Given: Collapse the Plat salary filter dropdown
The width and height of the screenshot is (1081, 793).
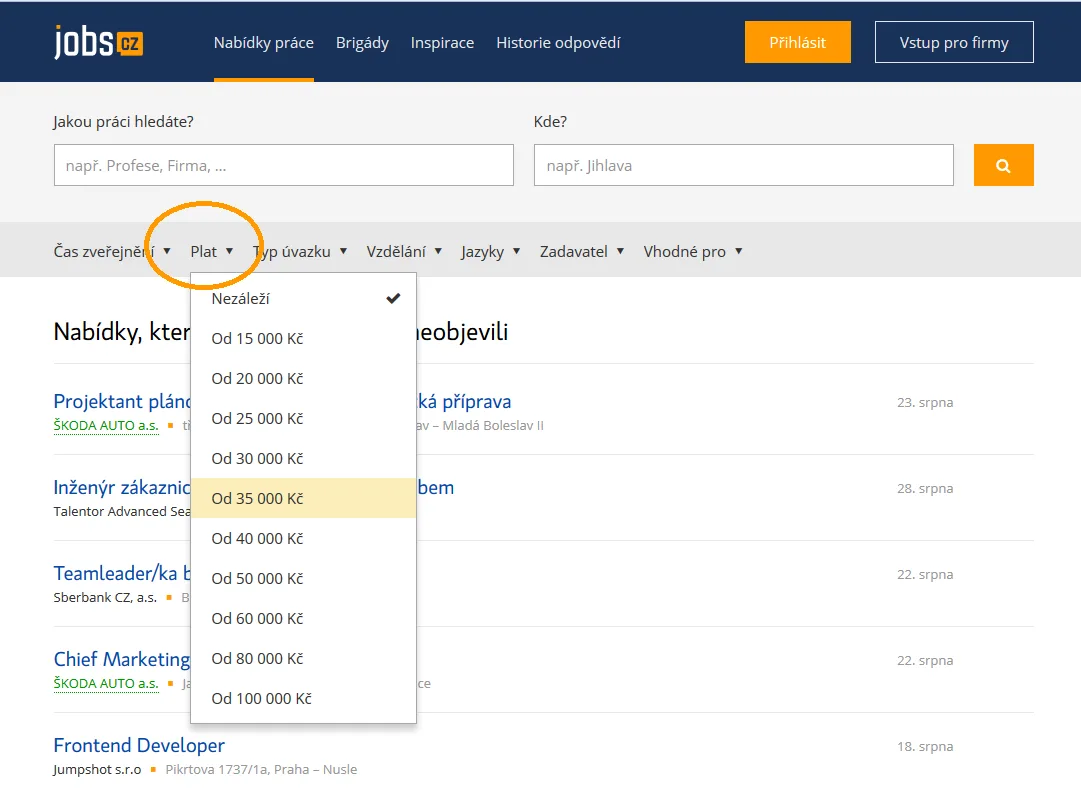Looking at the screenshot, I should [212, 252].
